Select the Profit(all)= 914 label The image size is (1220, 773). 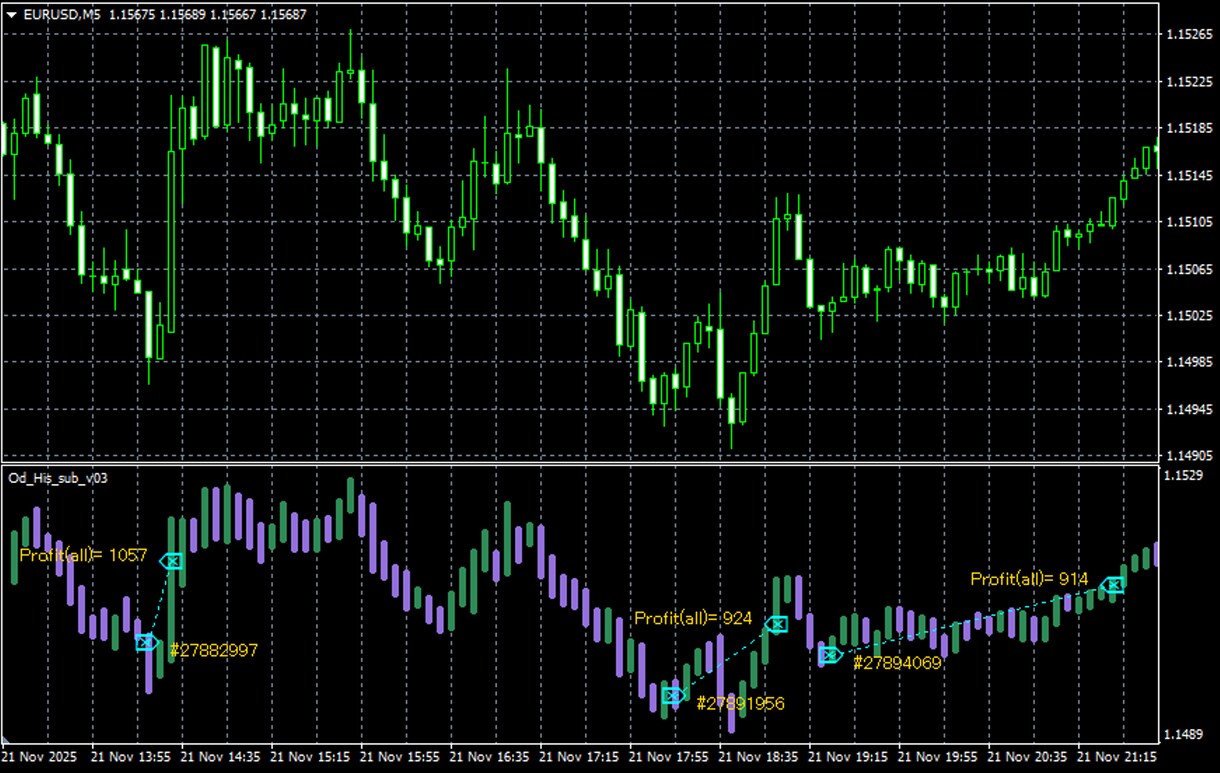pyautogui.click(x=1030, y=579)
